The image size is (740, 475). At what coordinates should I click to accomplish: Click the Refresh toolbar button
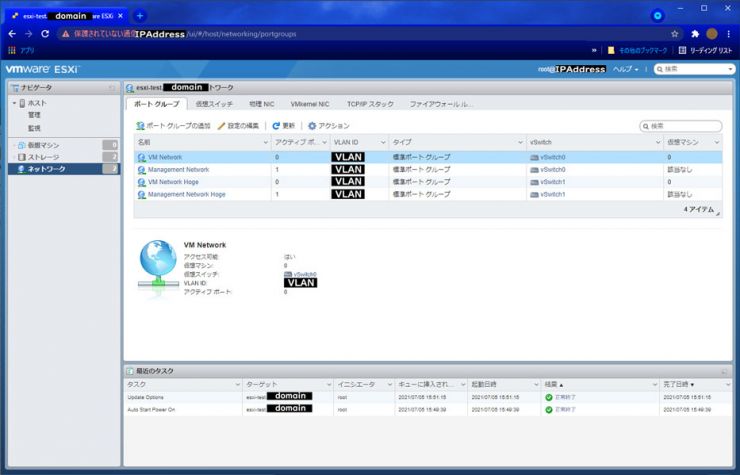tap(284, 126)
